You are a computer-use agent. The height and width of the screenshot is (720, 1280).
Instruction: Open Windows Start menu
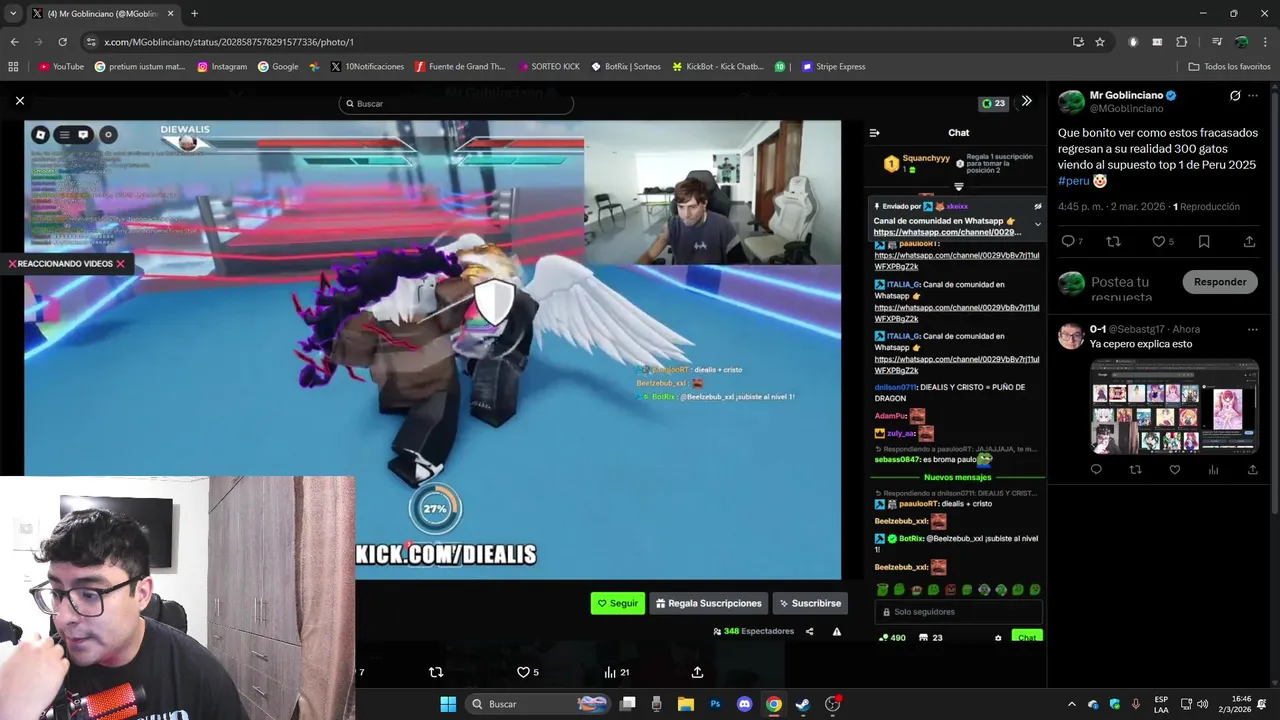pyautogui.click(x=448, y=704)
